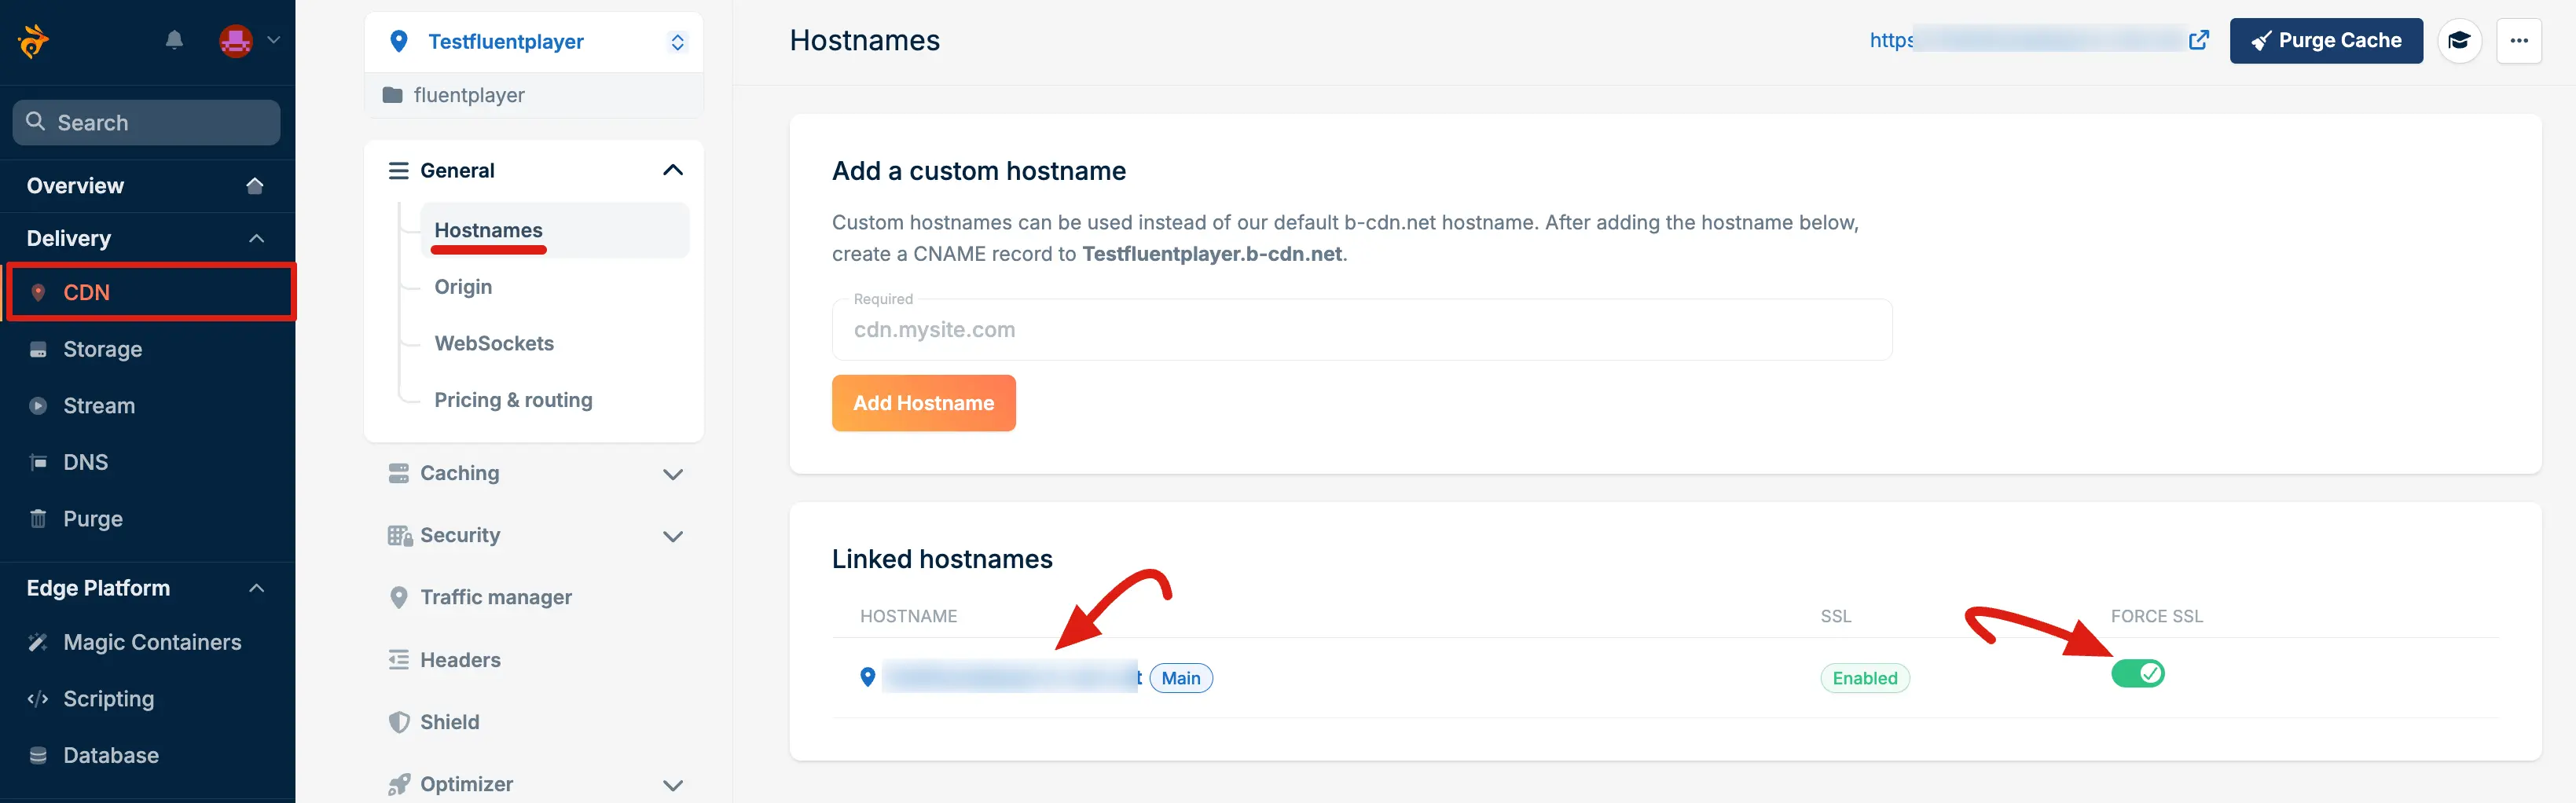2576x803 pixels.
Task: Click the Add Hostname button
Action: pyautogui.click(x=923, y=403)
